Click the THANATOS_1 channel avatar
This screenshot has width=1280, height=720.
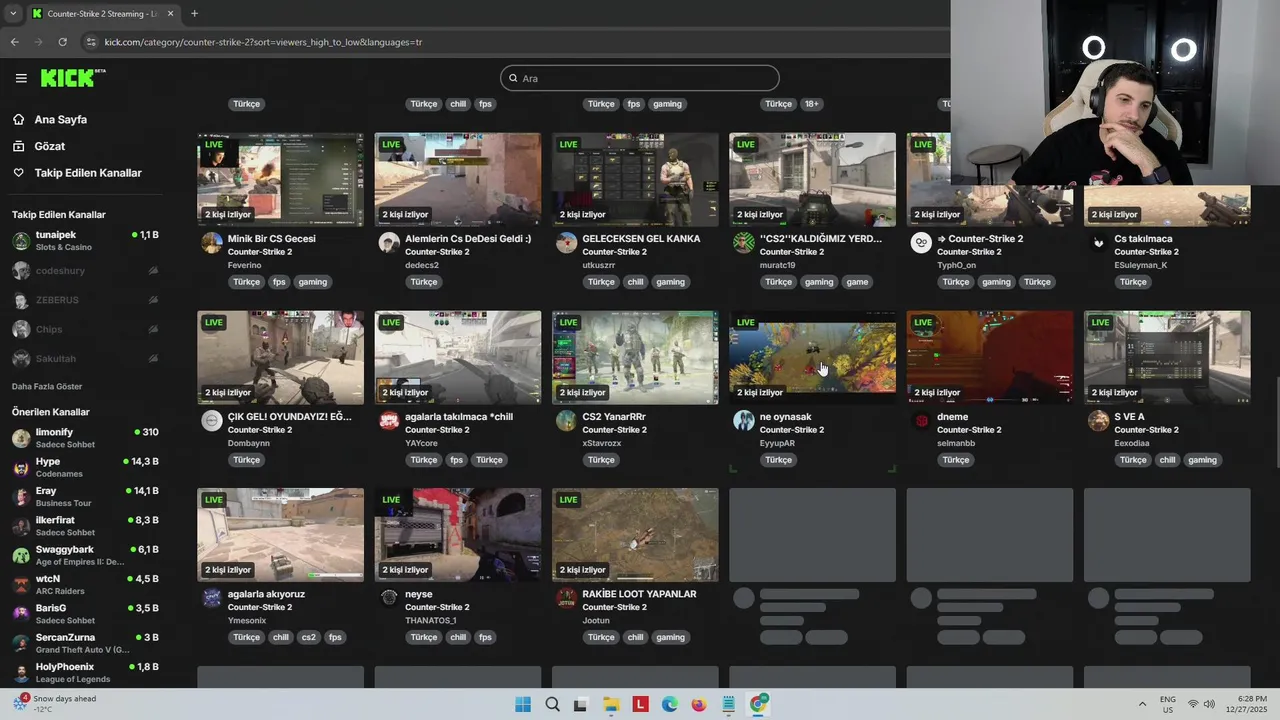click(x=389, y=598)
